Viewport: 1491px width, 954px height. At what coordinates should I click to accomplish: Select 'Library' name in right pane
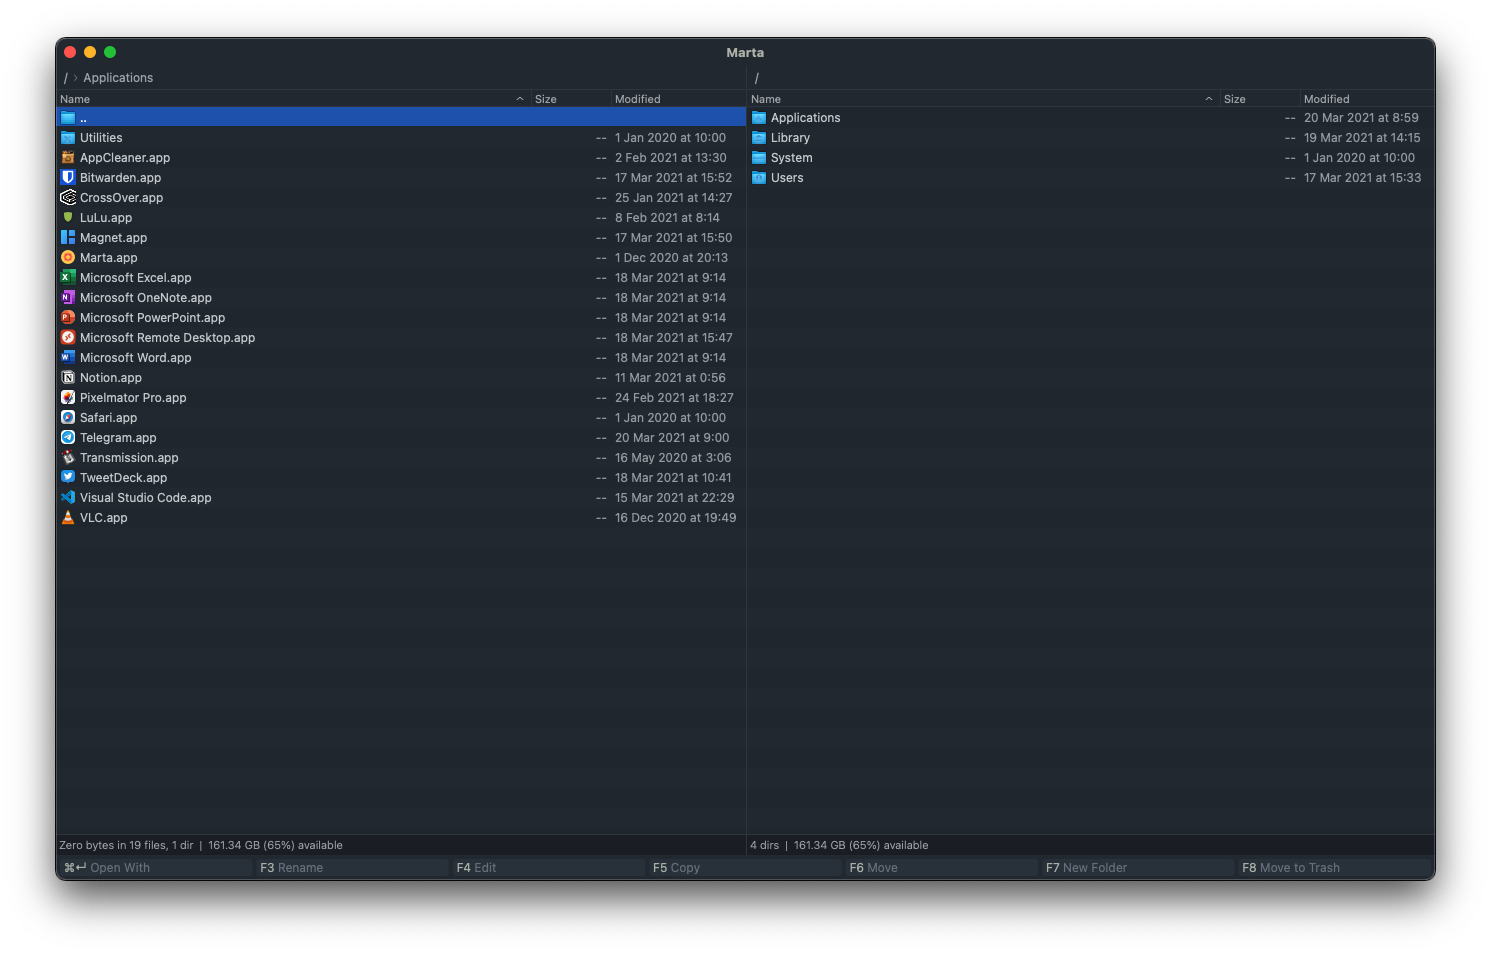click(790, 138)
